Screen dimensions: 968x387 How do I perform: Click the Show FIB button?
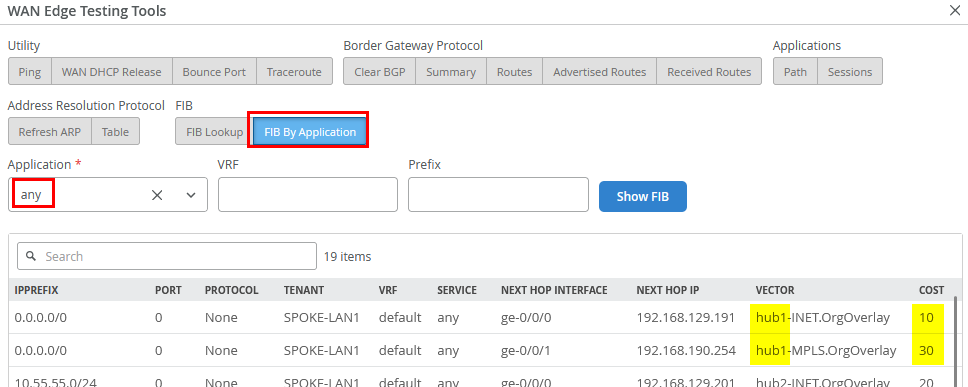coord(643,196)
